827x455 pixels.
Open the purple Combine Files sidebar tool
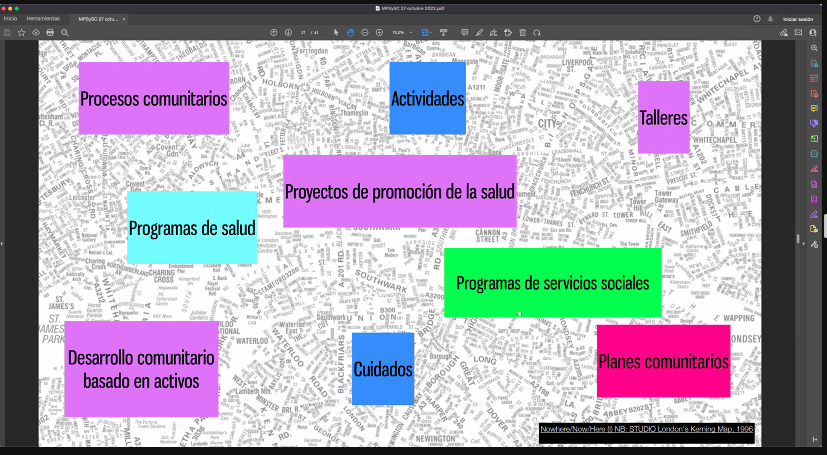(814, 123)
